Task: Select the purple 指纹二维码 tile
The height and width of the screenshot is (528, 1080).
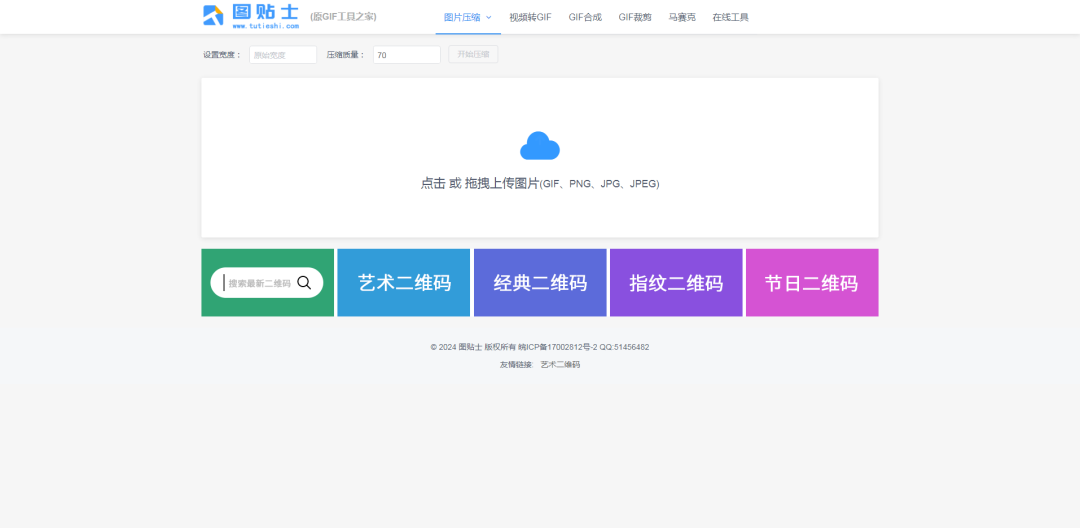Action: point(676,283)
